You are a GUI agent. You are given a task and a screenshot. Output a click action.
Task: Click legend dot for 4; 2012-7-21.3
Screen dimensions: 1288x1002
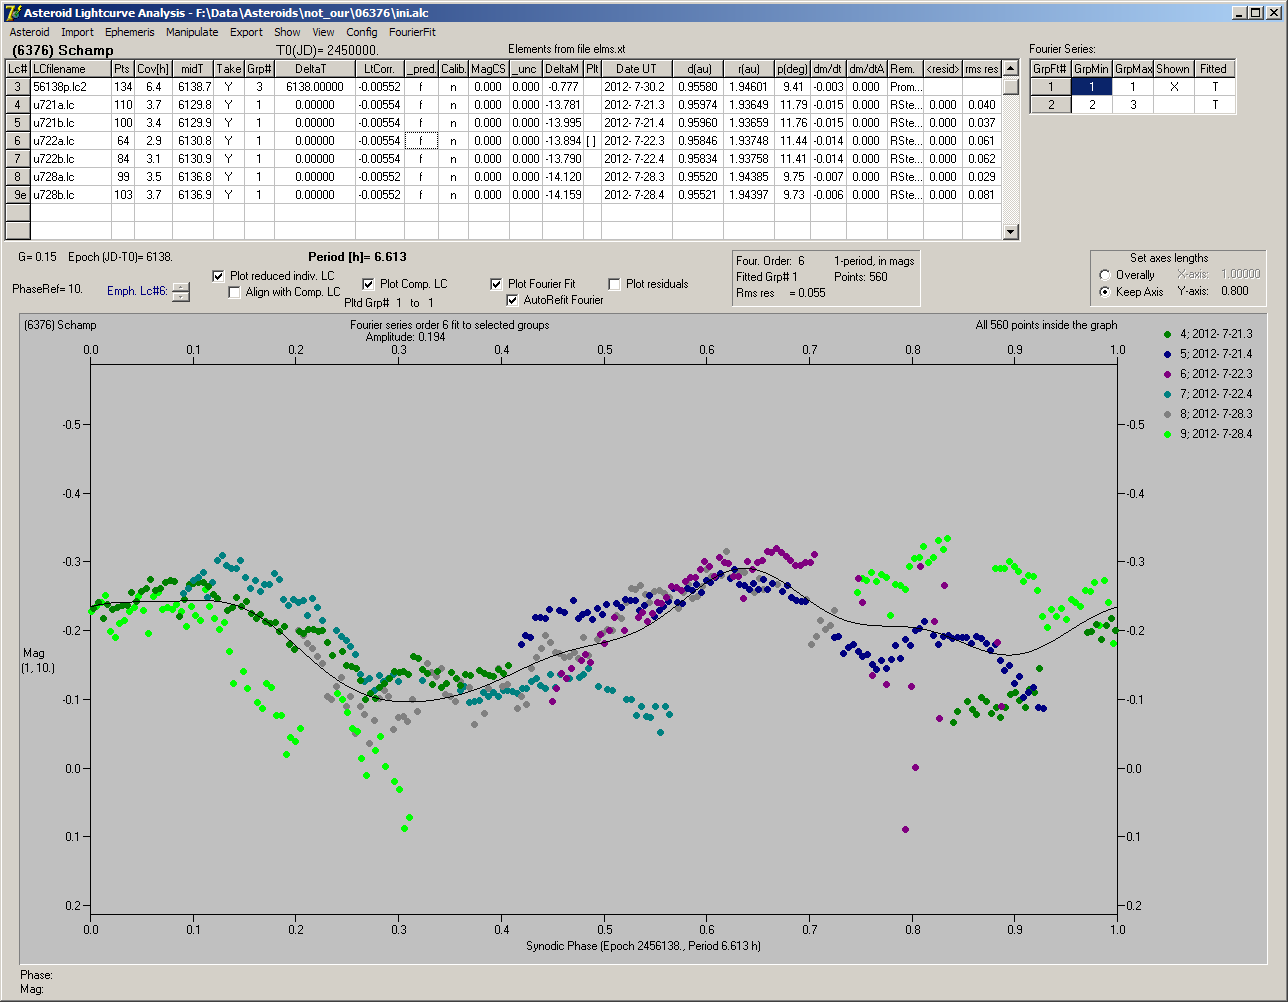tap(1168, 333)
